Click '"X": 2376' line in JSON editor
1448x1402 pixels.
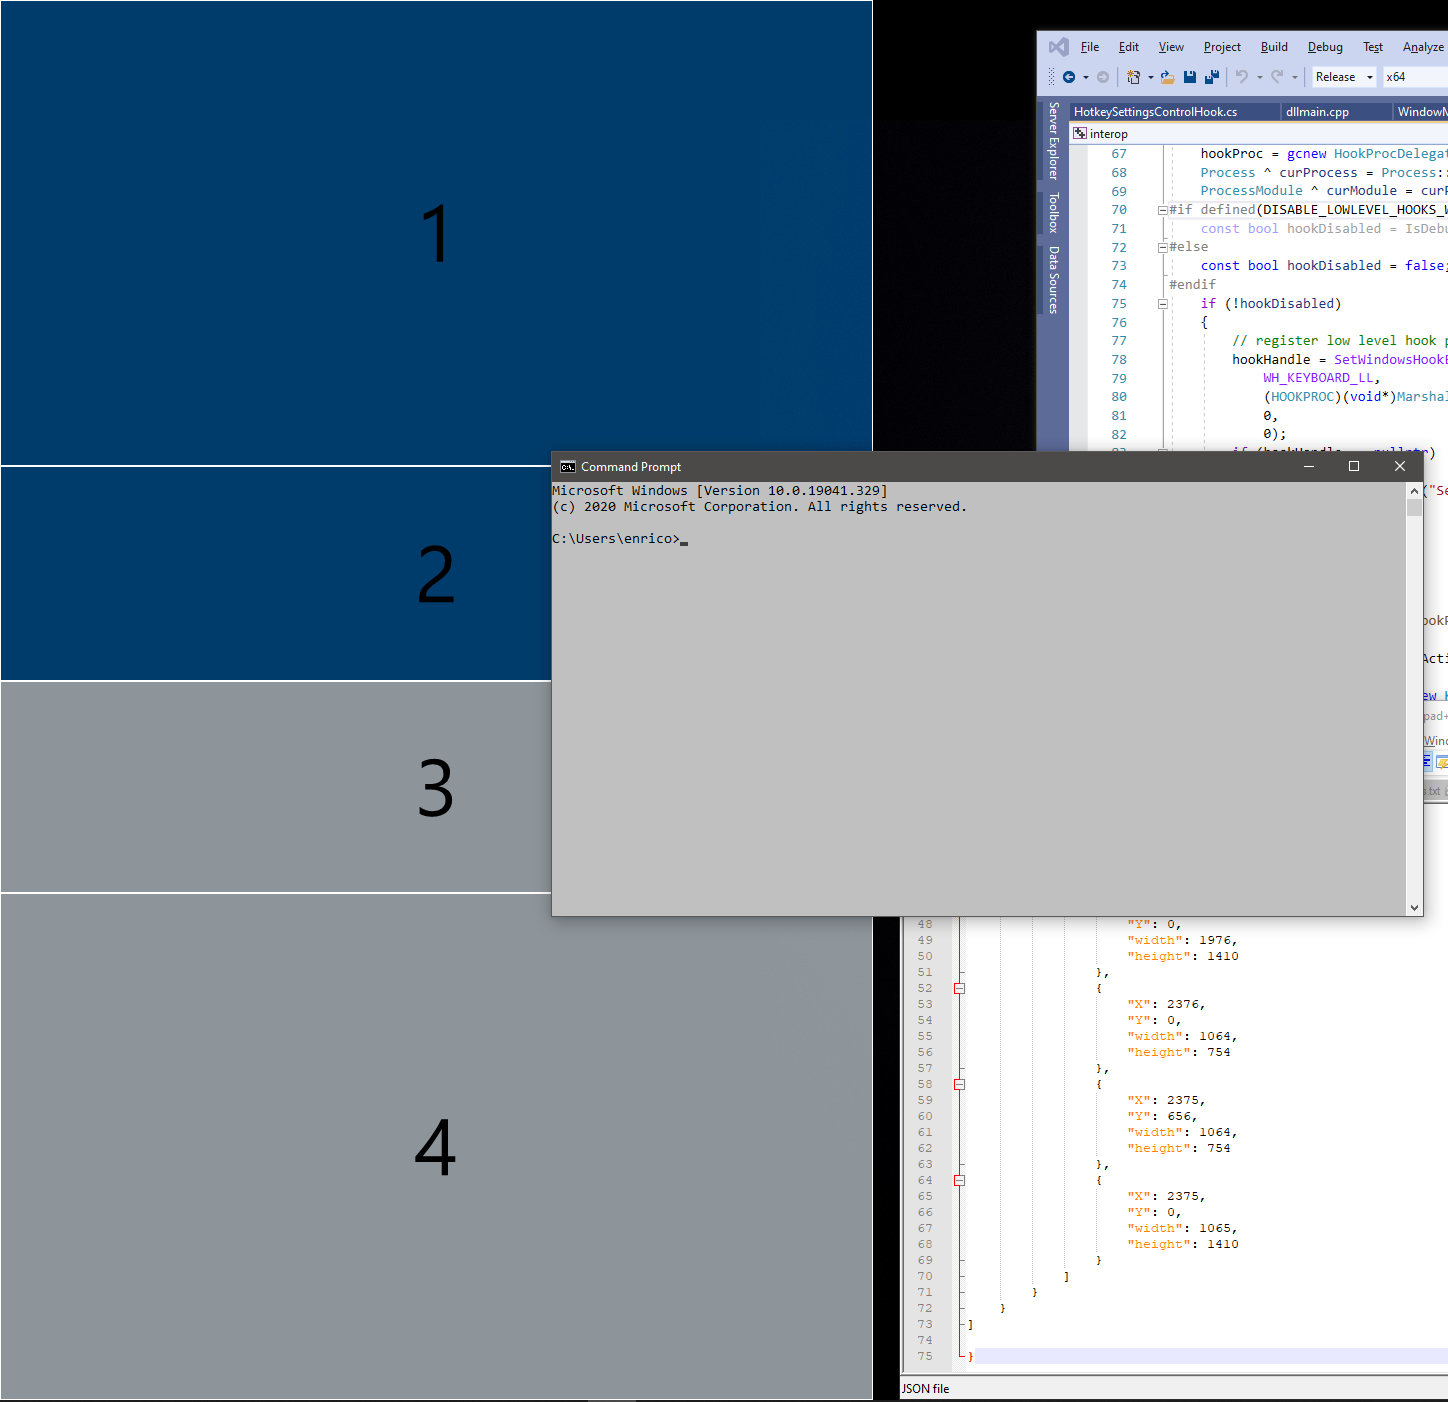click(1166, 1004)
